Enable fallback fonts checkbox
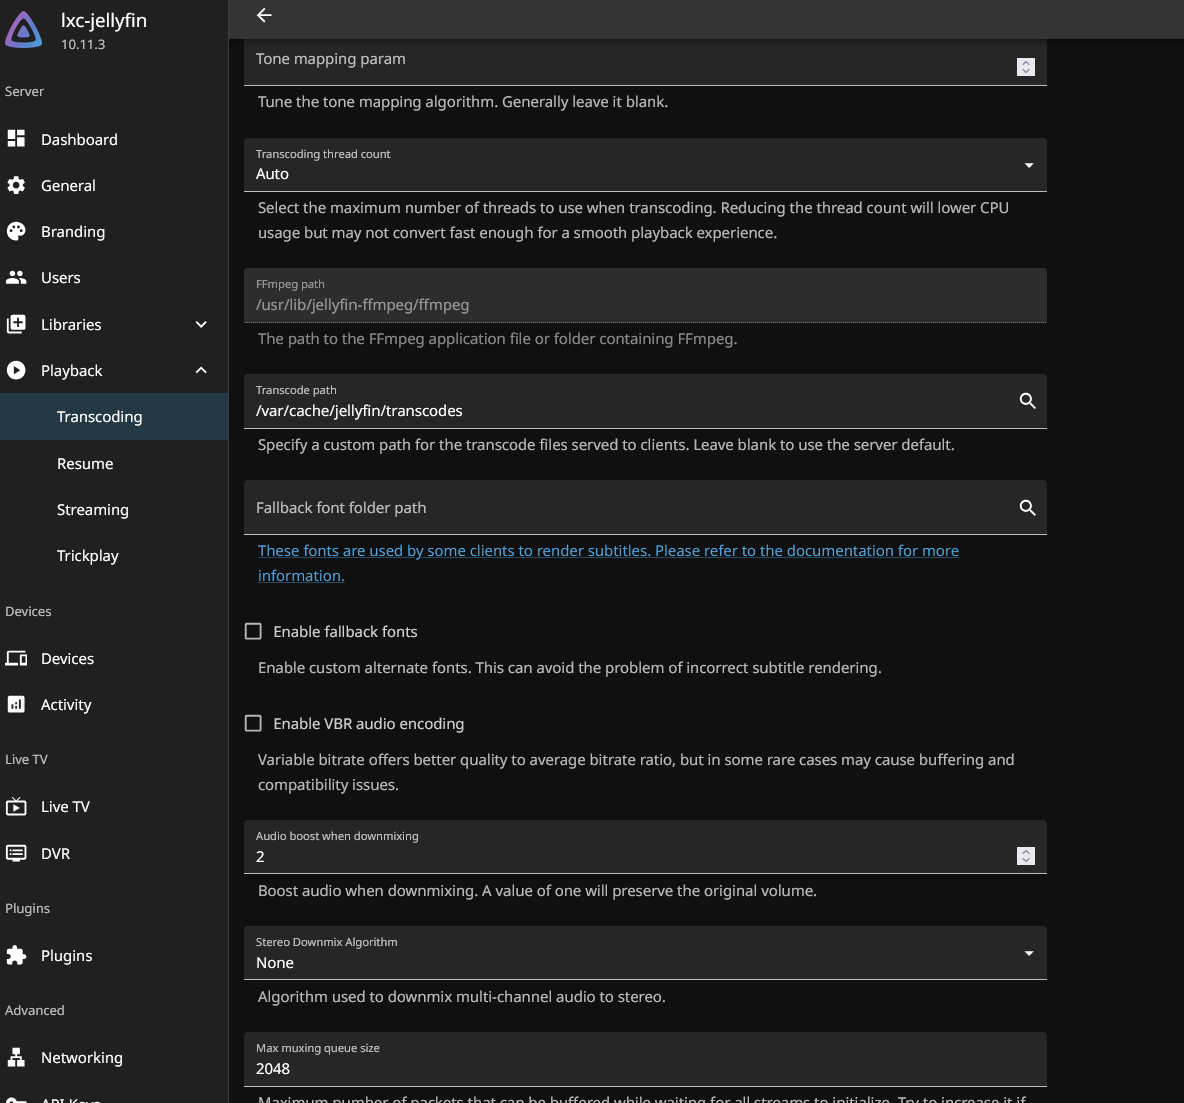The height and width of the screenshot is (1103, 1184). [254, 631]
